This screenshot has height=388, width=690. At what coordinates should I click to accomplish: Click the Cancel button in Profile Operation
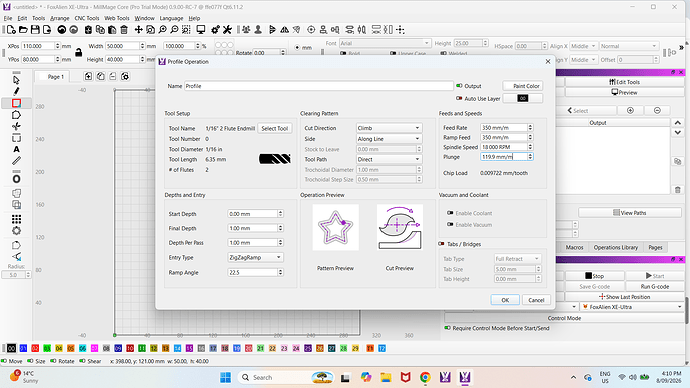tap(536, 300)
